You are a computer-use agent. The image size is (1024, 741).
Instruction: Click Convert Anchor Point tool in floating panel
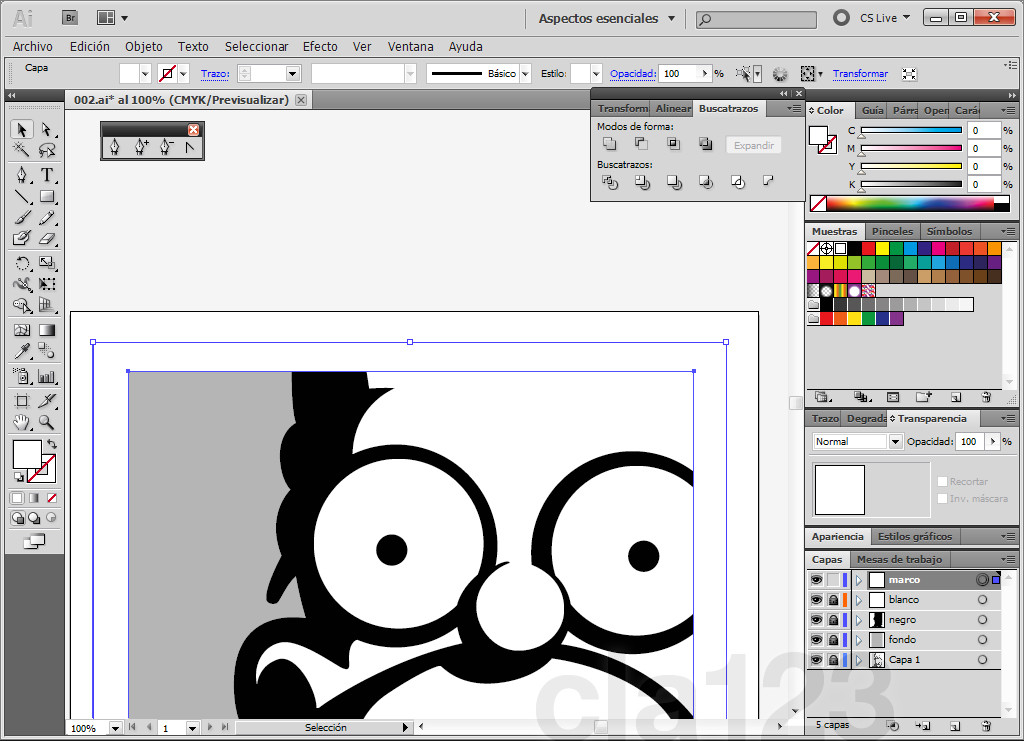pos(189,148)
